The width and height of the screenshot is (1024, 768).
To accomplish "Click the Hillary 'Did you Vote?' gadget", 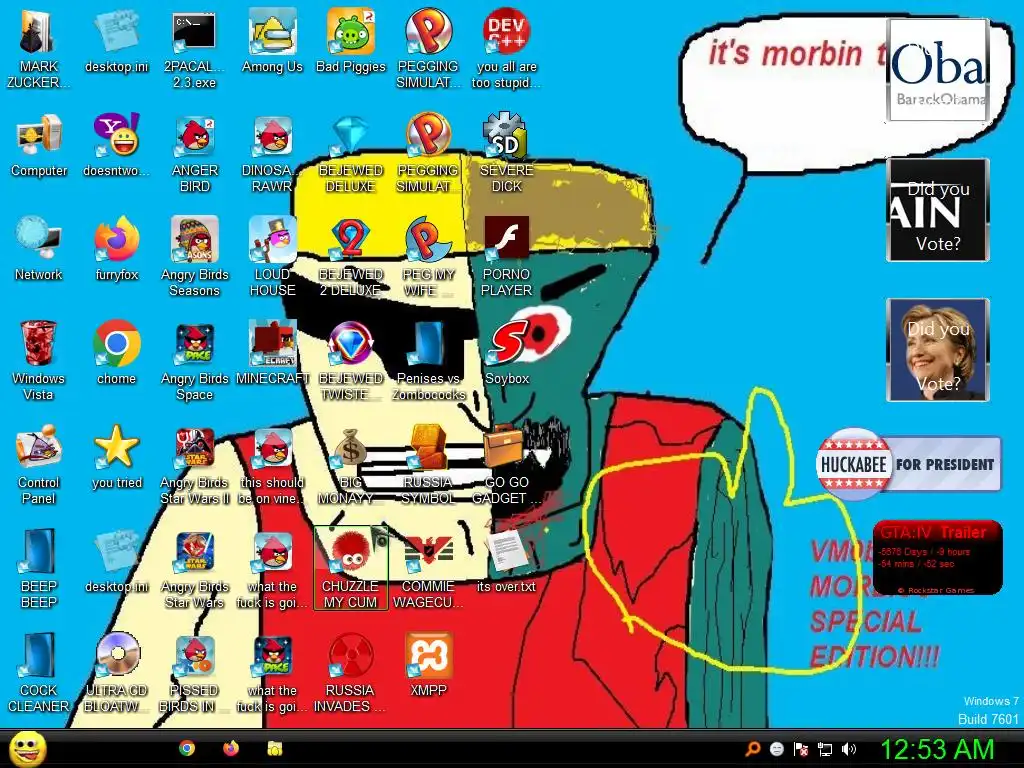I will pyautogui.click(x=938, y=349).
